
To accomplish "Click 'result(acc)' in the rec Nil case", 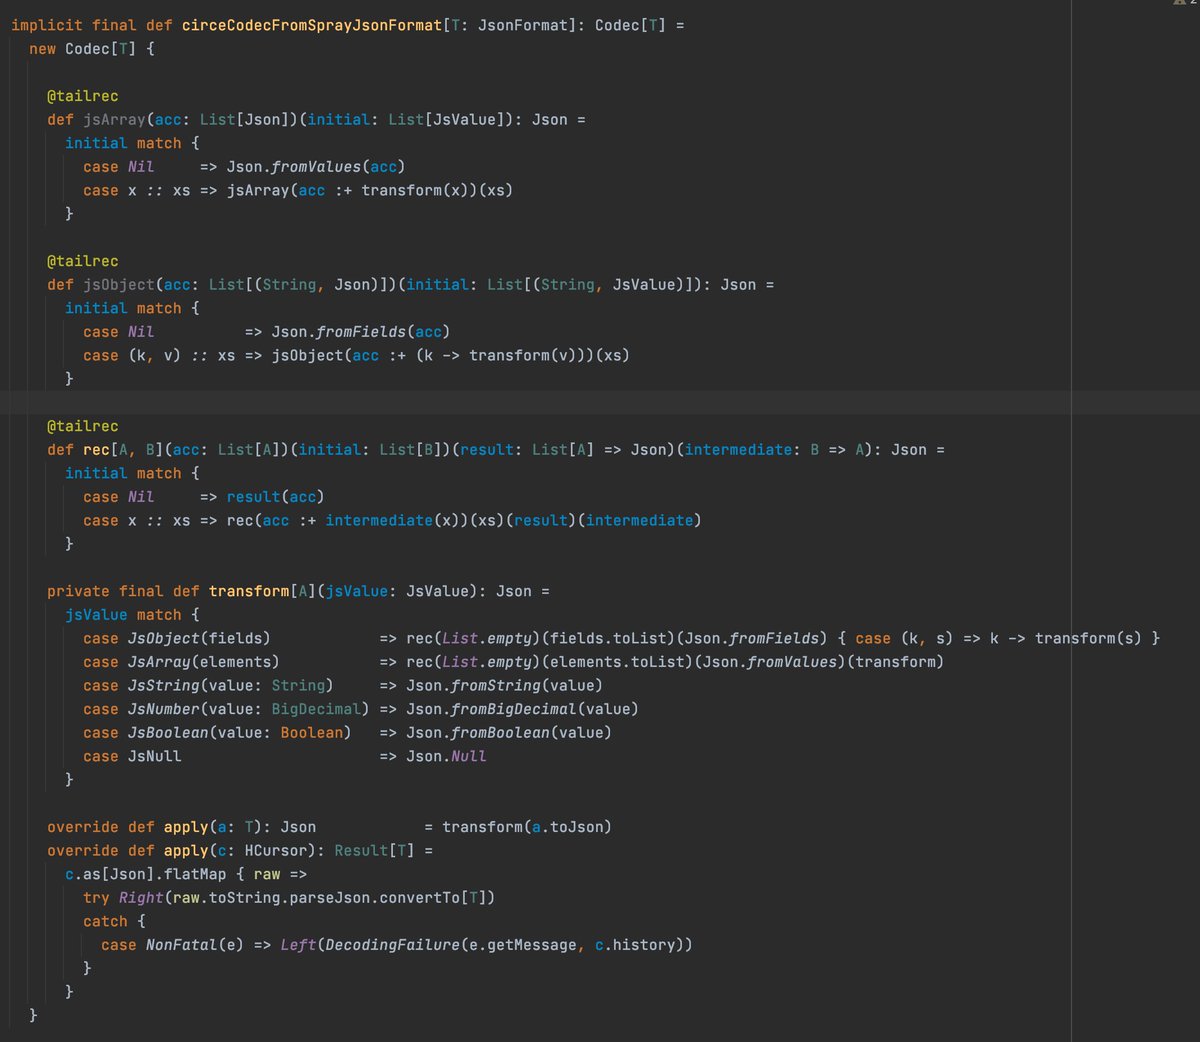I will 276,496.
